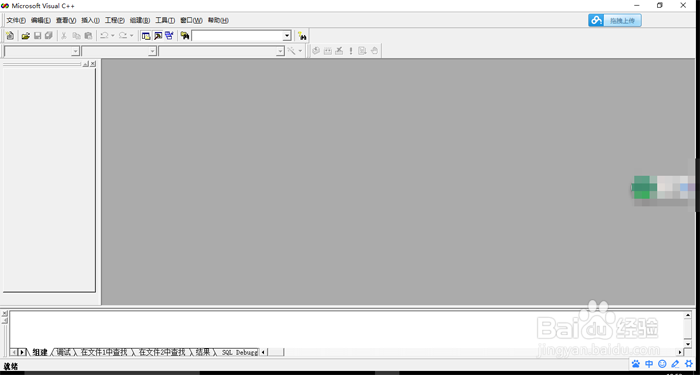
Task: Open the 工程(P) menu
Action: (x=115, y=20)
